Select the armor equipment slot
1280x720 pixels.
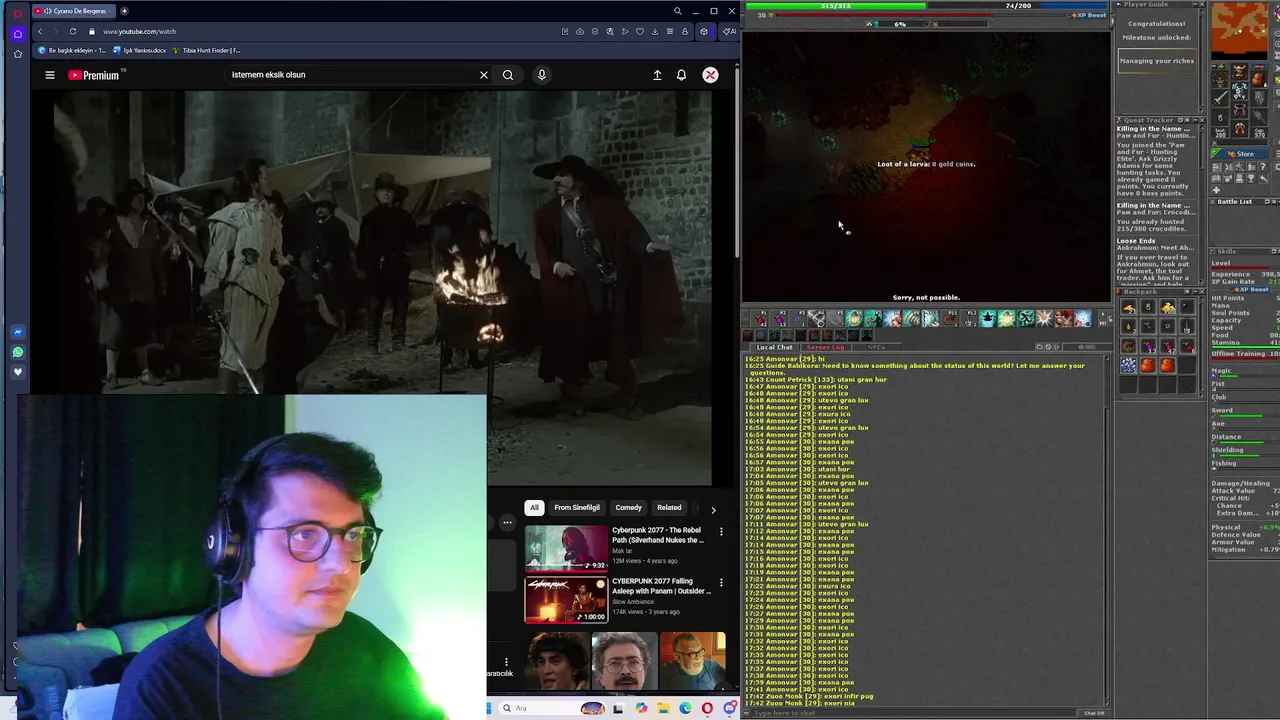(1239, 92)
